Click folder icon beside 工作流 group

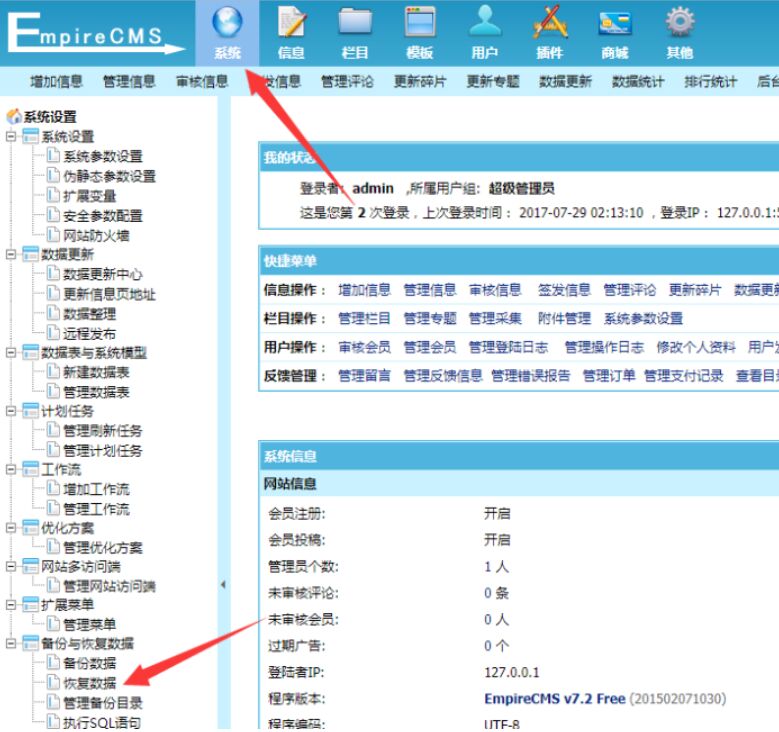(30, 469)
